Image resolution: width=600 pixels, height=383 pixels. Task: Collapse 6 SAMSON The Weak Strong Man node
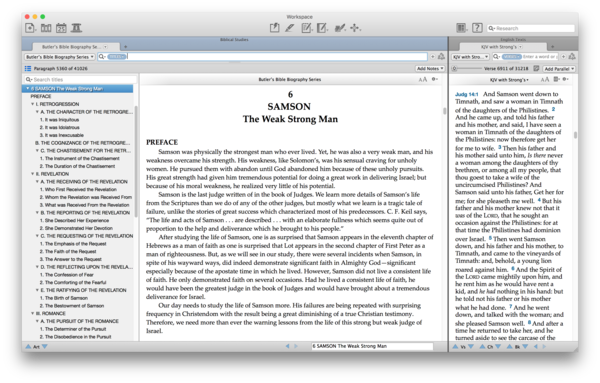[x=28, y=89]
